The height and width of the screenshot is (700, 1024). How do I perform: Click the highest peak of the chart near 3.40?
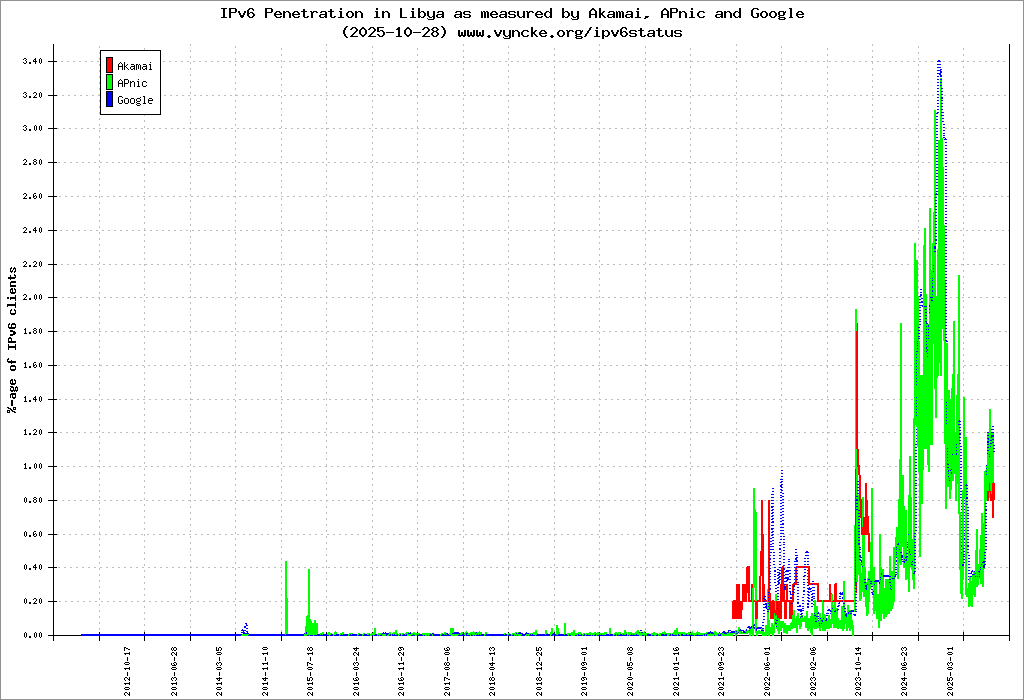click(939, 63)
